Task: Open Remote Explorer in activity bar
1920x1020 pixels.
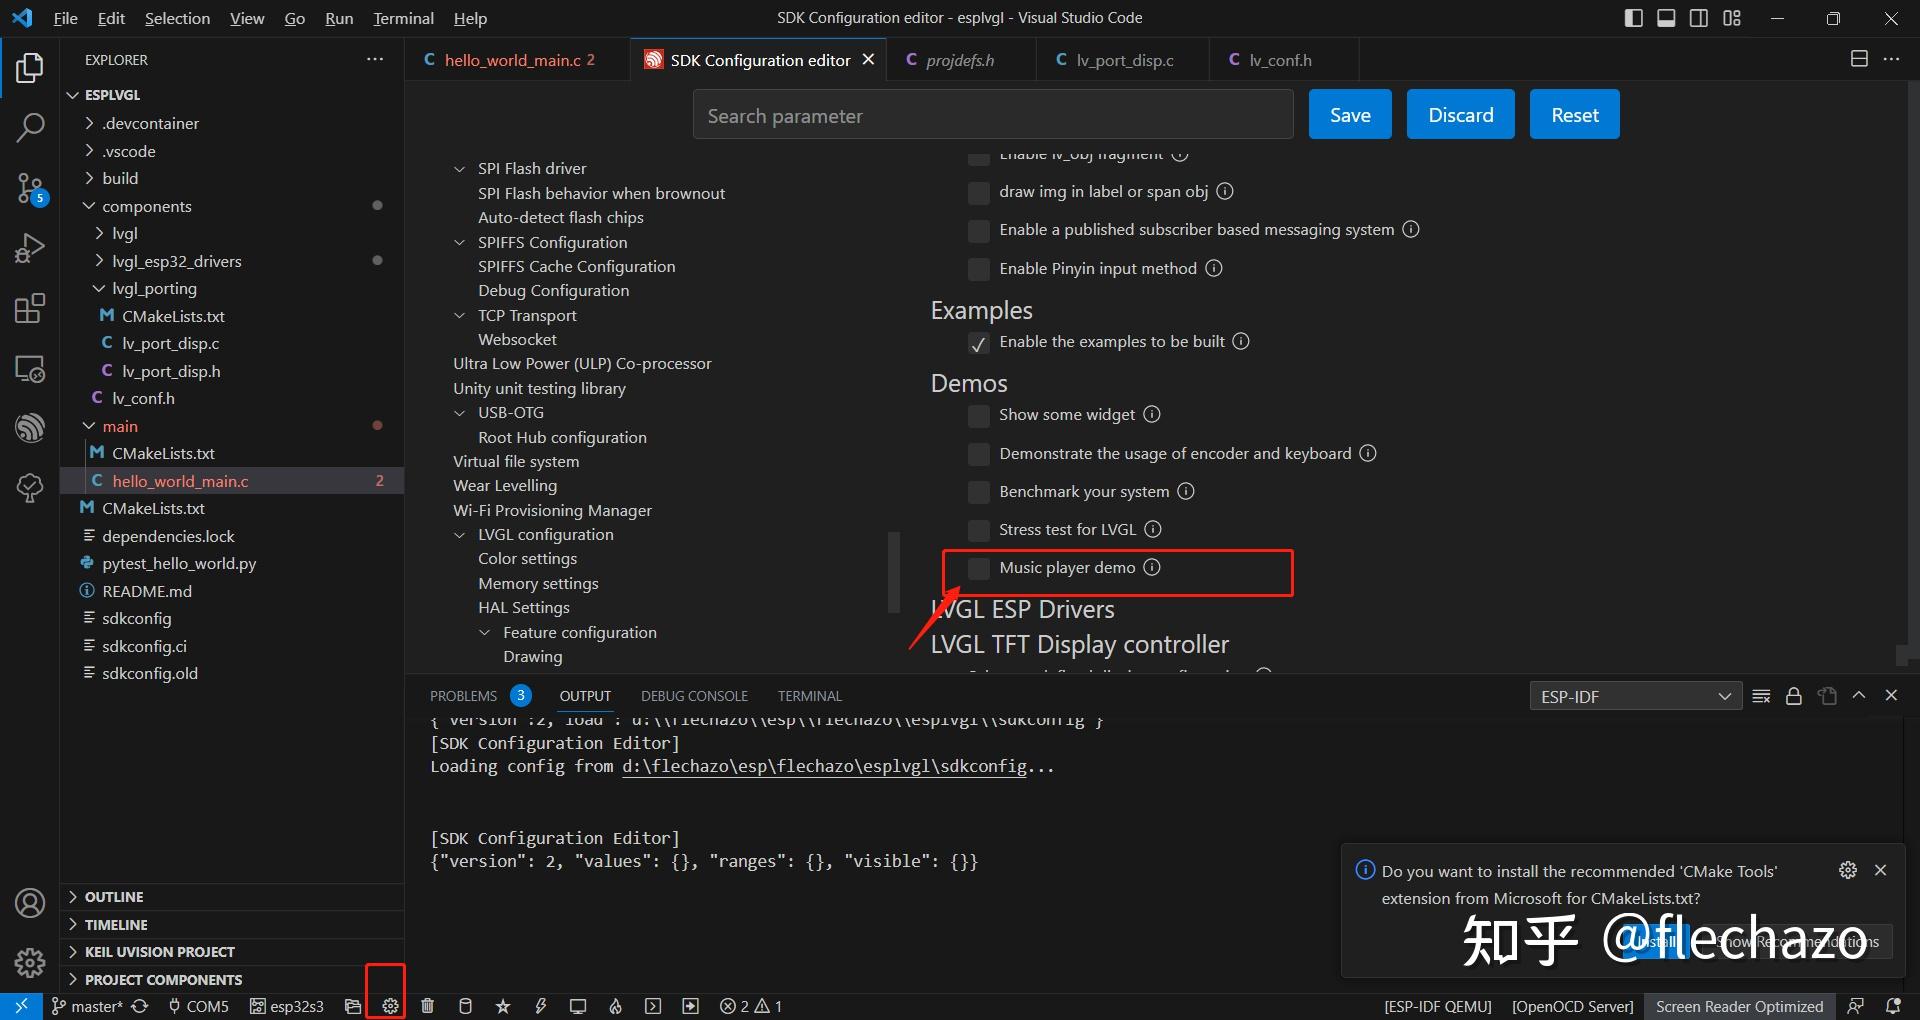Action: point(30,368)
